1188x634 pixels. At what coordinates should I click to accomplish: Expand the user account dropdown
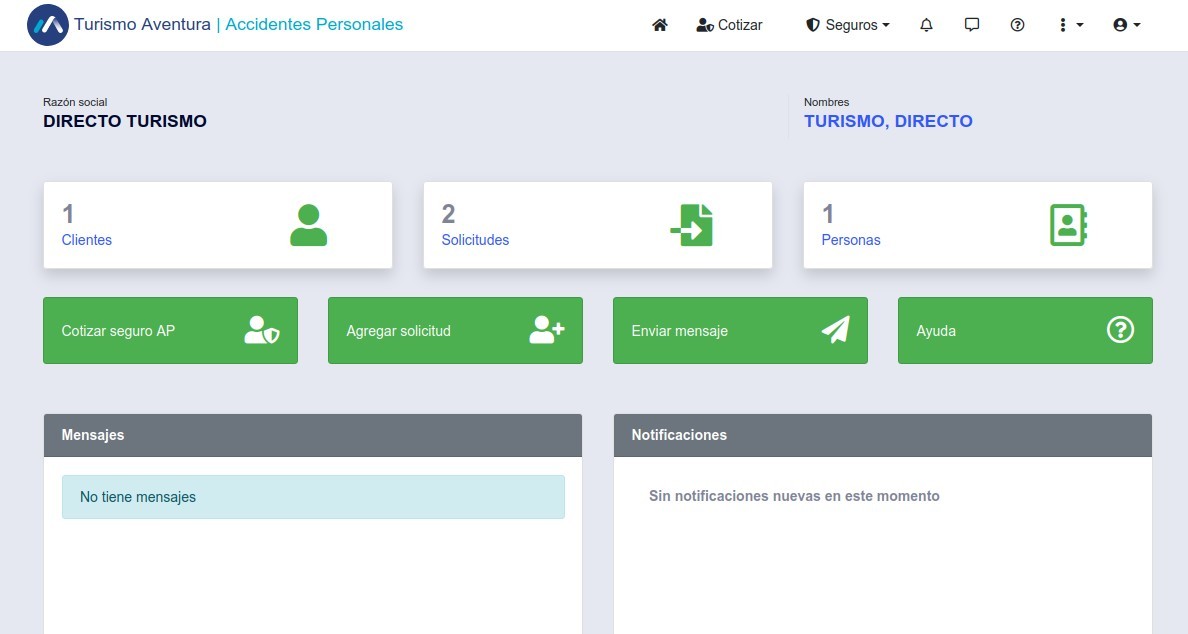click(1127, 25)
